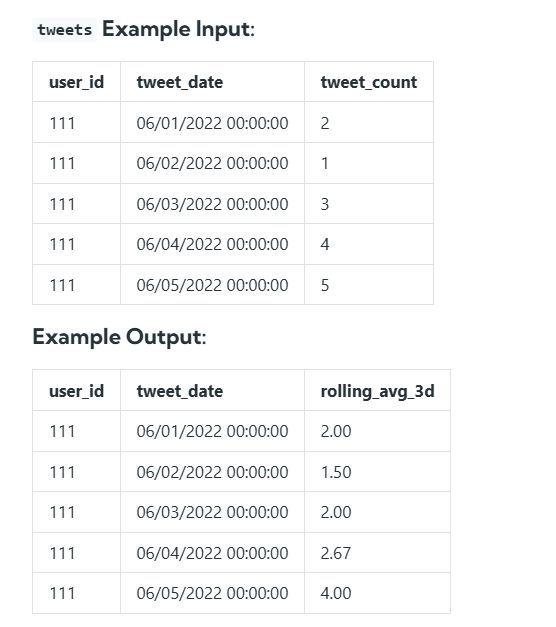556x627 pixels.
Task: Click tweet_date header in output table
Action: (180, 391)
